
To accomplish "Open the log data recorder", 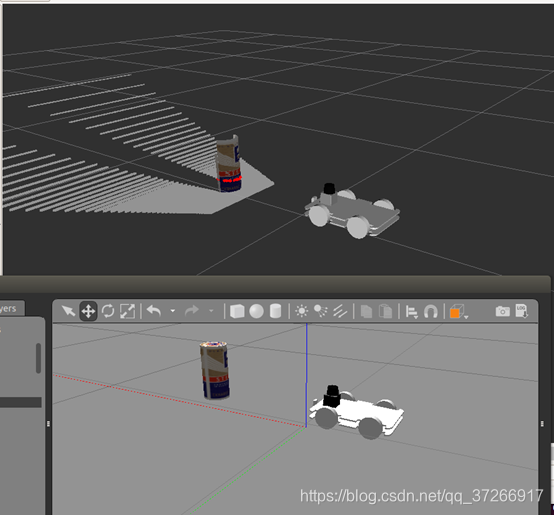I will pos(521,311).
